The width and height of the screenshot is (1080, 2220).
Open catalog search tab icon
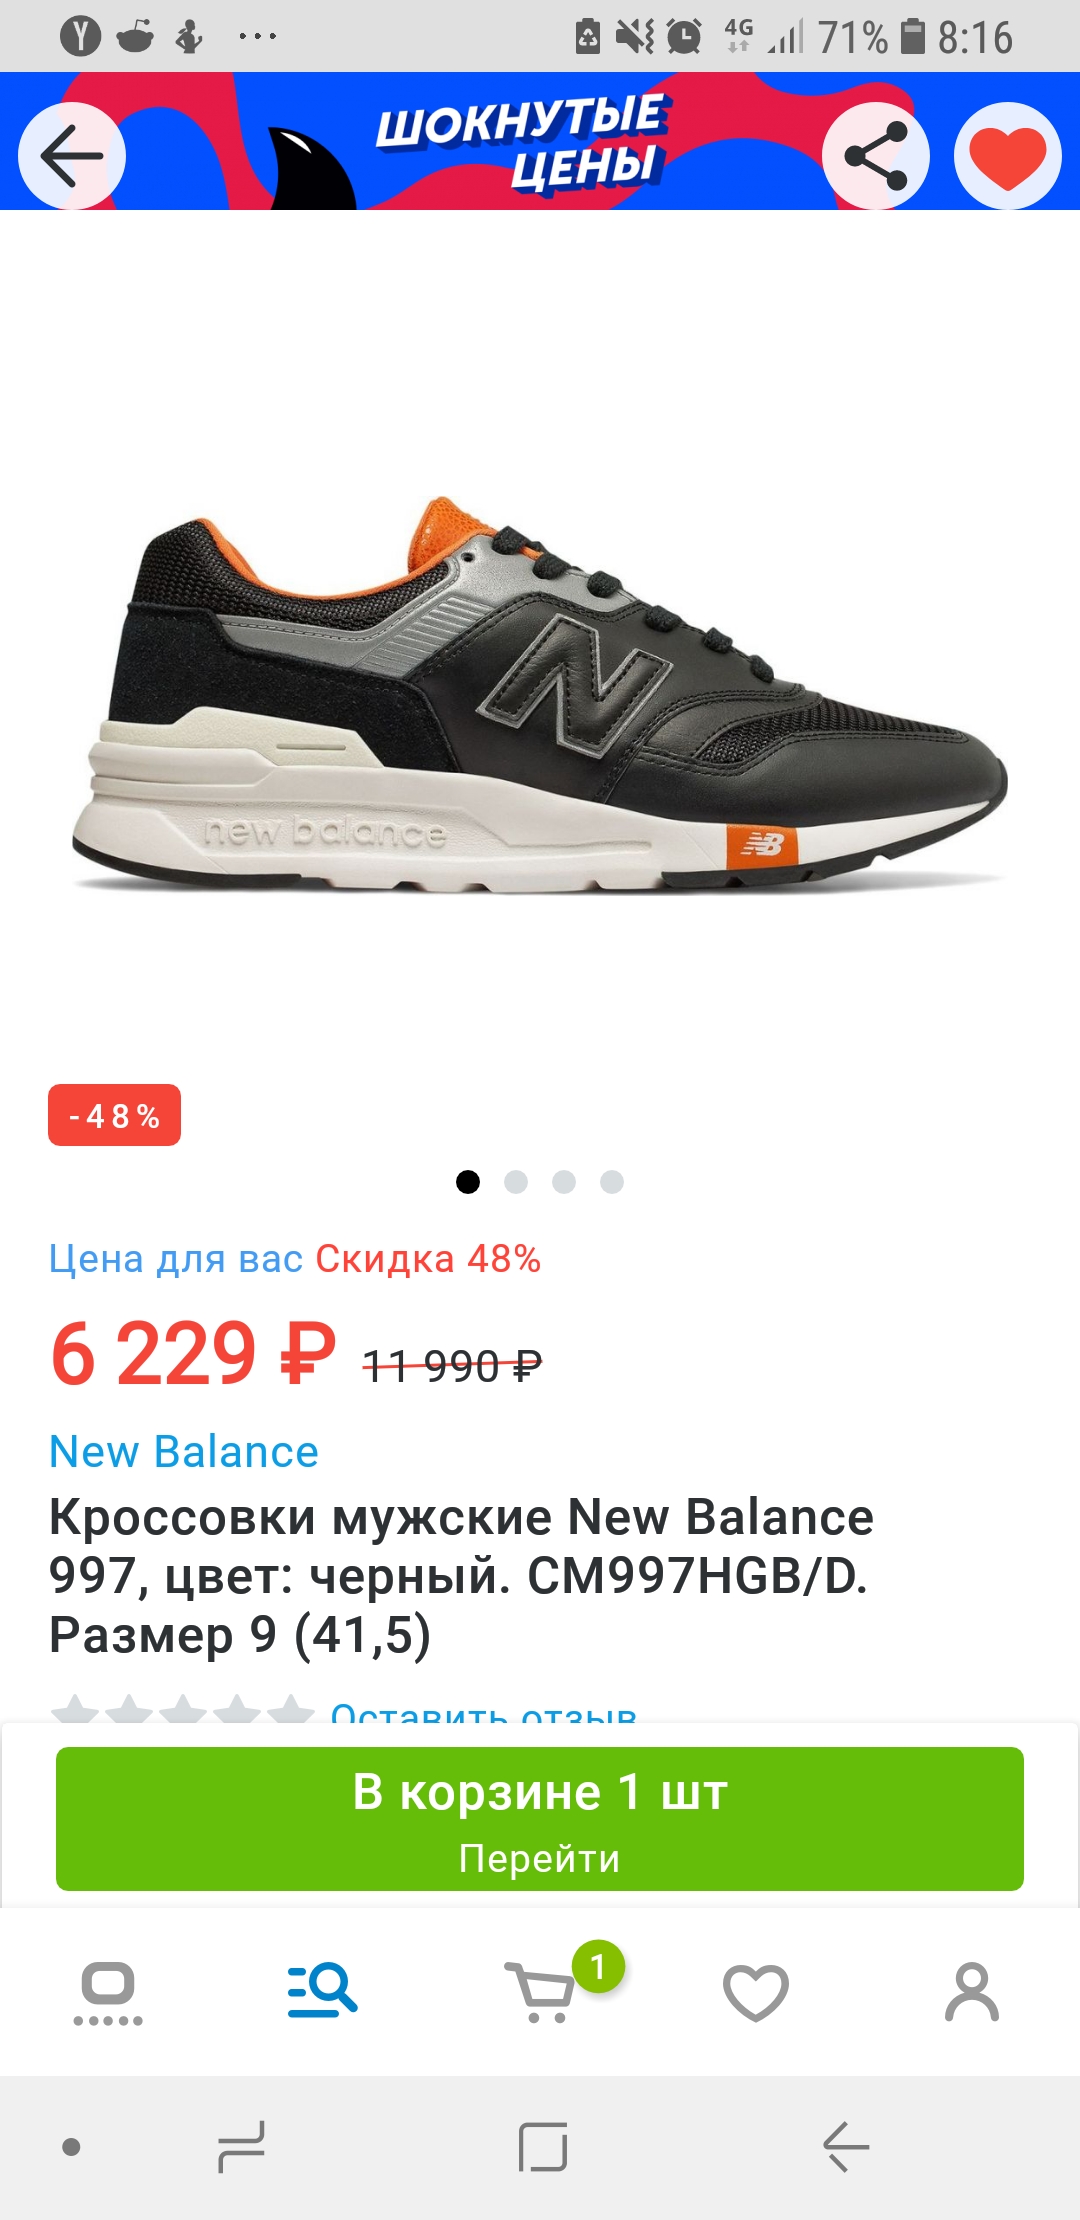322,1991
